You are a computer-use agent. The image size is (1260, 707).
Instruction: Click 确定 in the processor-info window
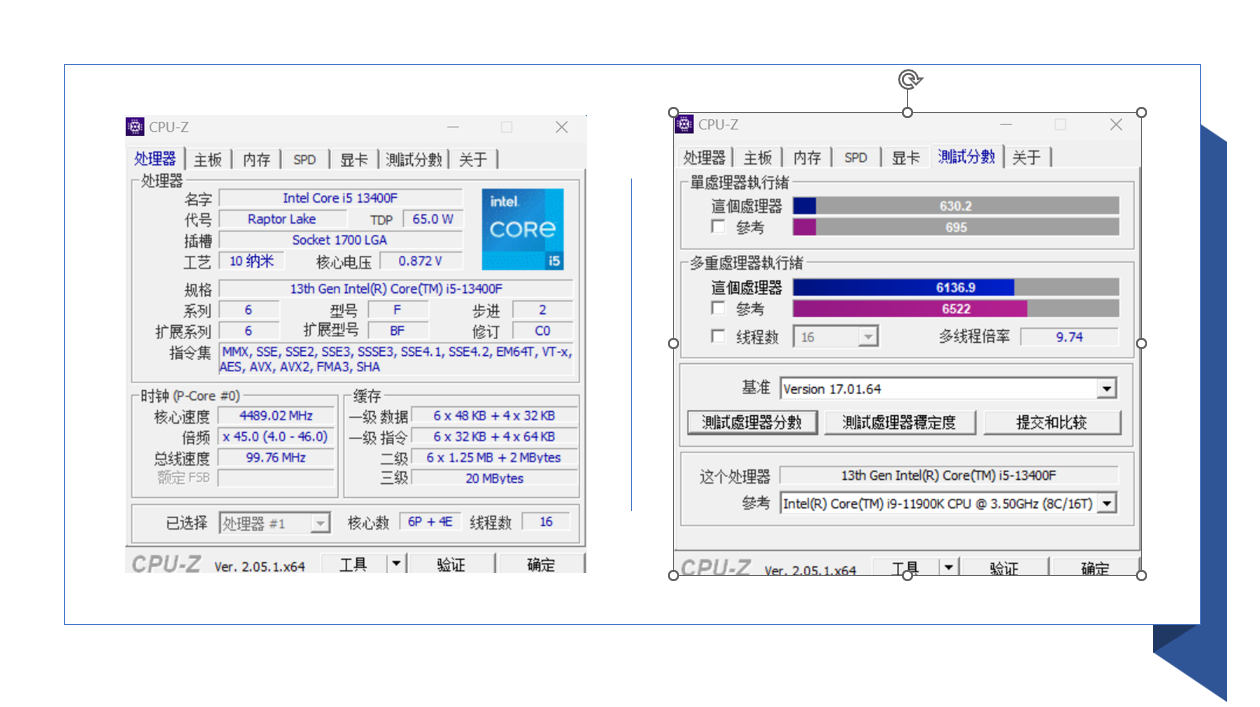tap(541, 564)
